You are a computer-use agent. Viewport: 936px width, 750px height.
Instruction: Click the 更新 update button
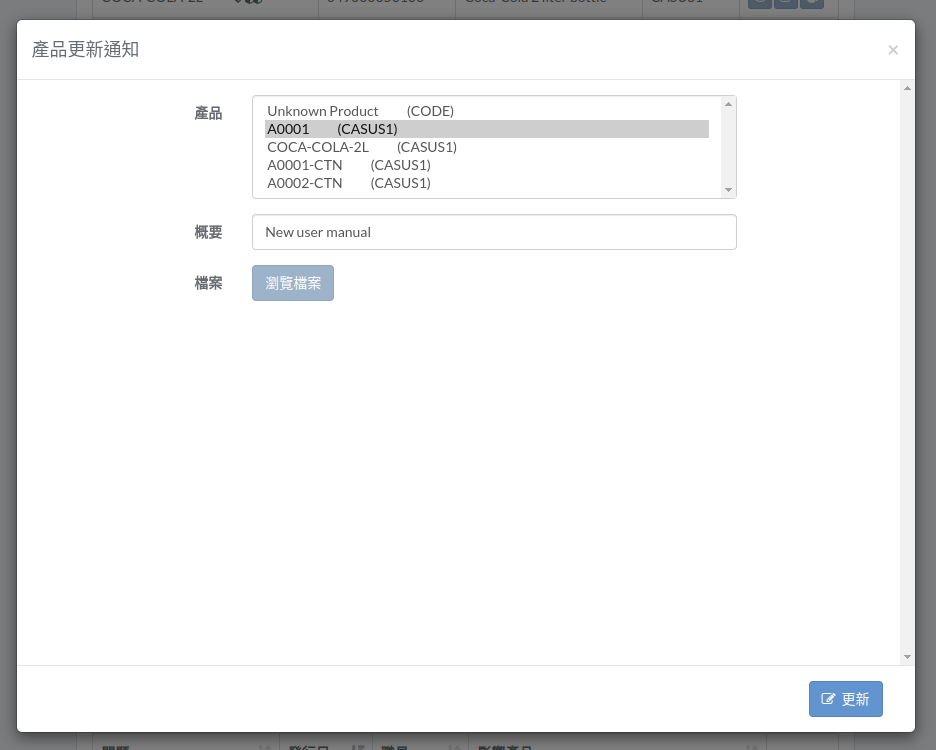pos(845,699)
